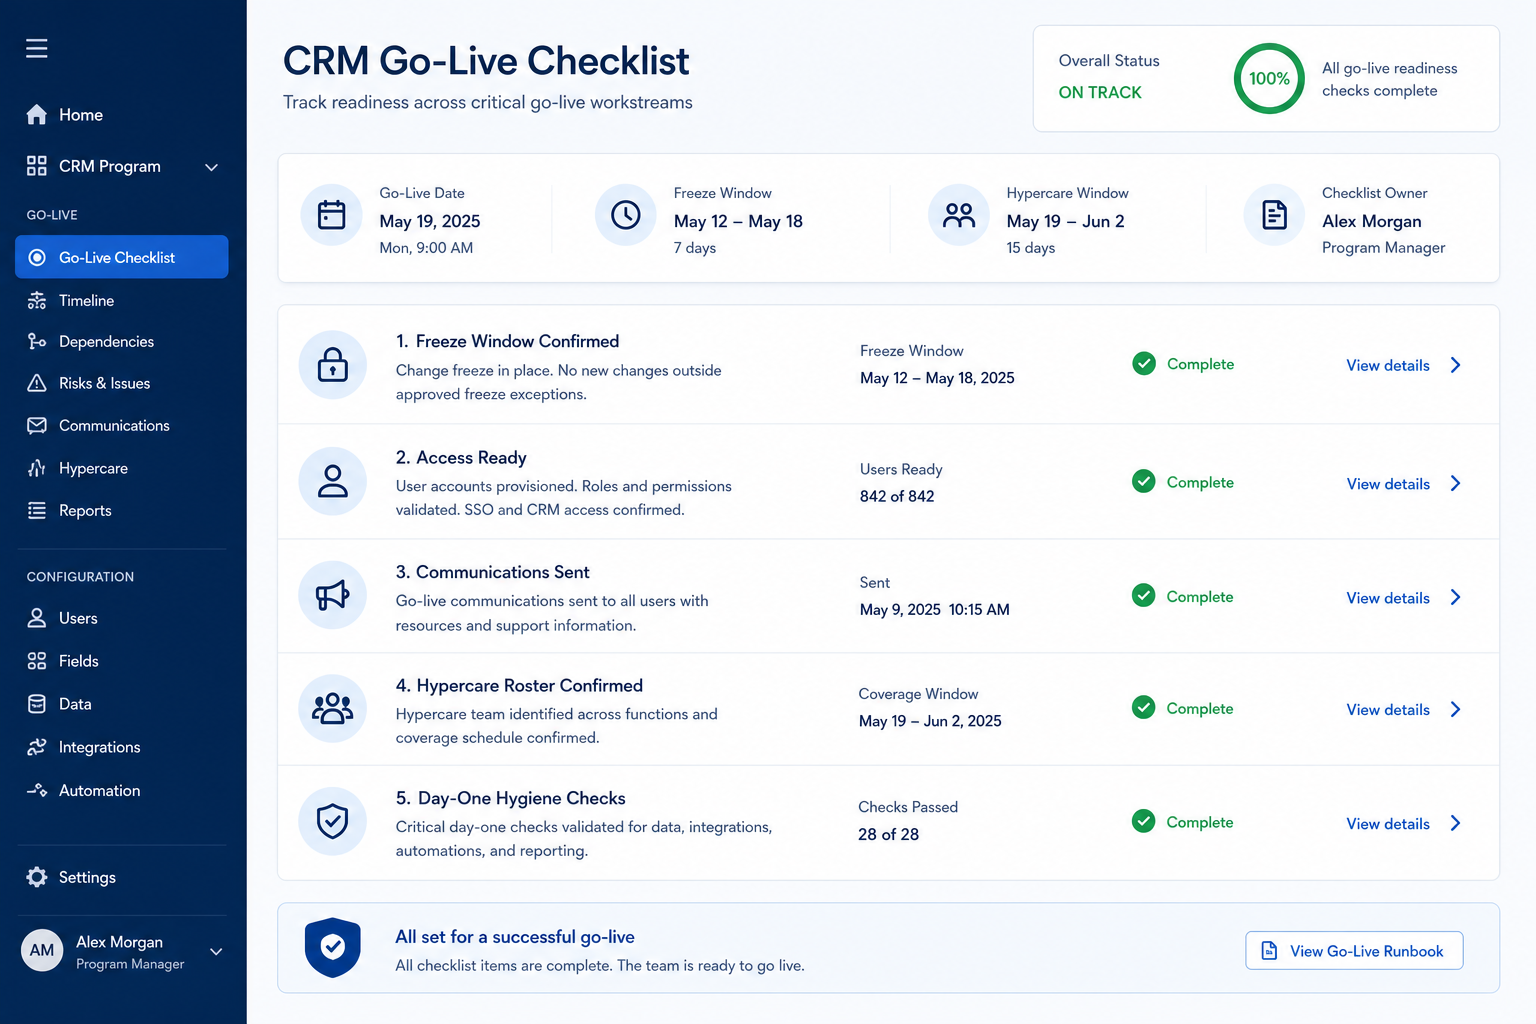Click the Fields grid icon

(37, 661)
